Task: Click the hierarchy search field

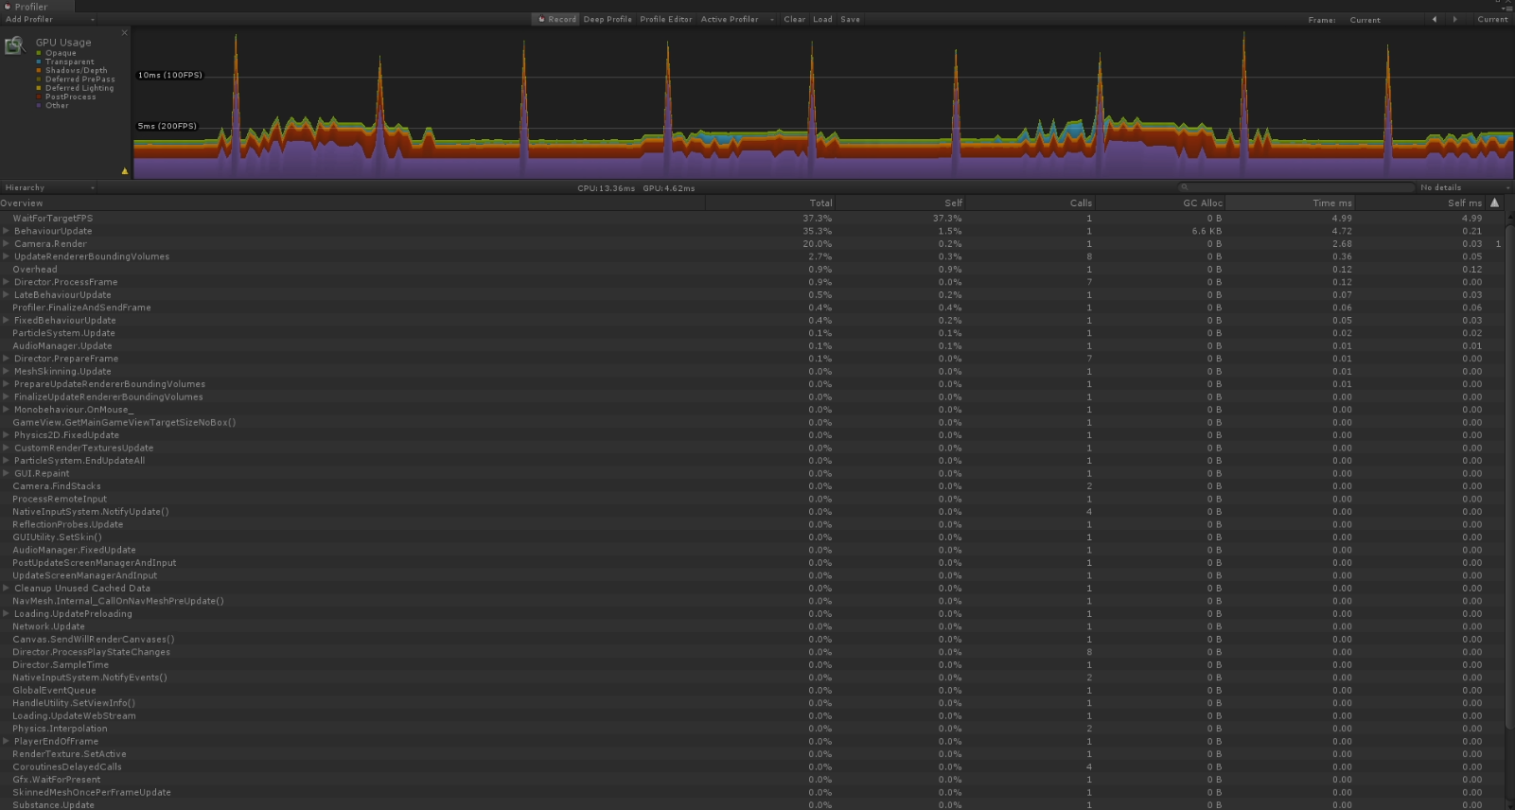Action: coord(1295,188)
